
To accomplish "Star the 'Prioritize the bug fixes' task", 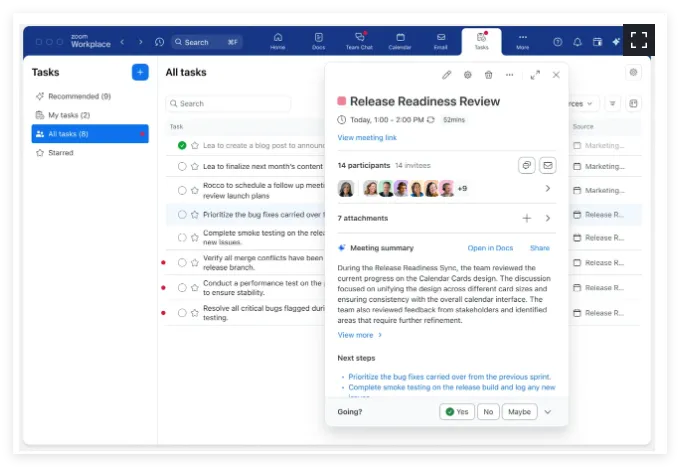I will tap(195, 214).
